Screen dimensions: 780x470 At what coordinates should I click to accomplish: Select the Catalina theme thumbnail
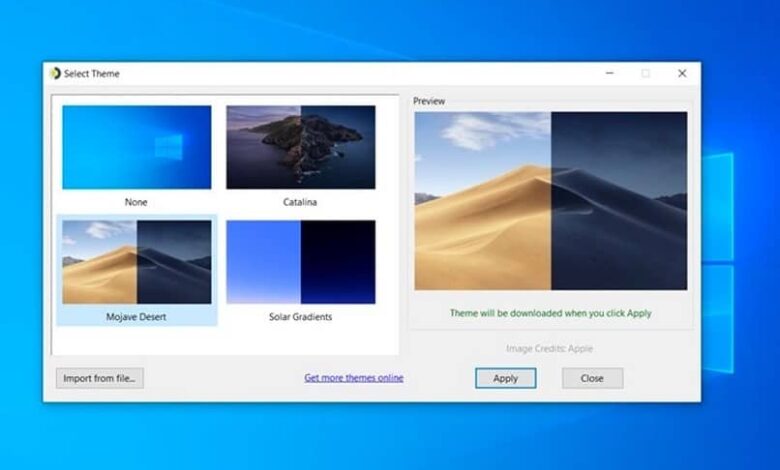pyautogui.click(x=301, y=147)
